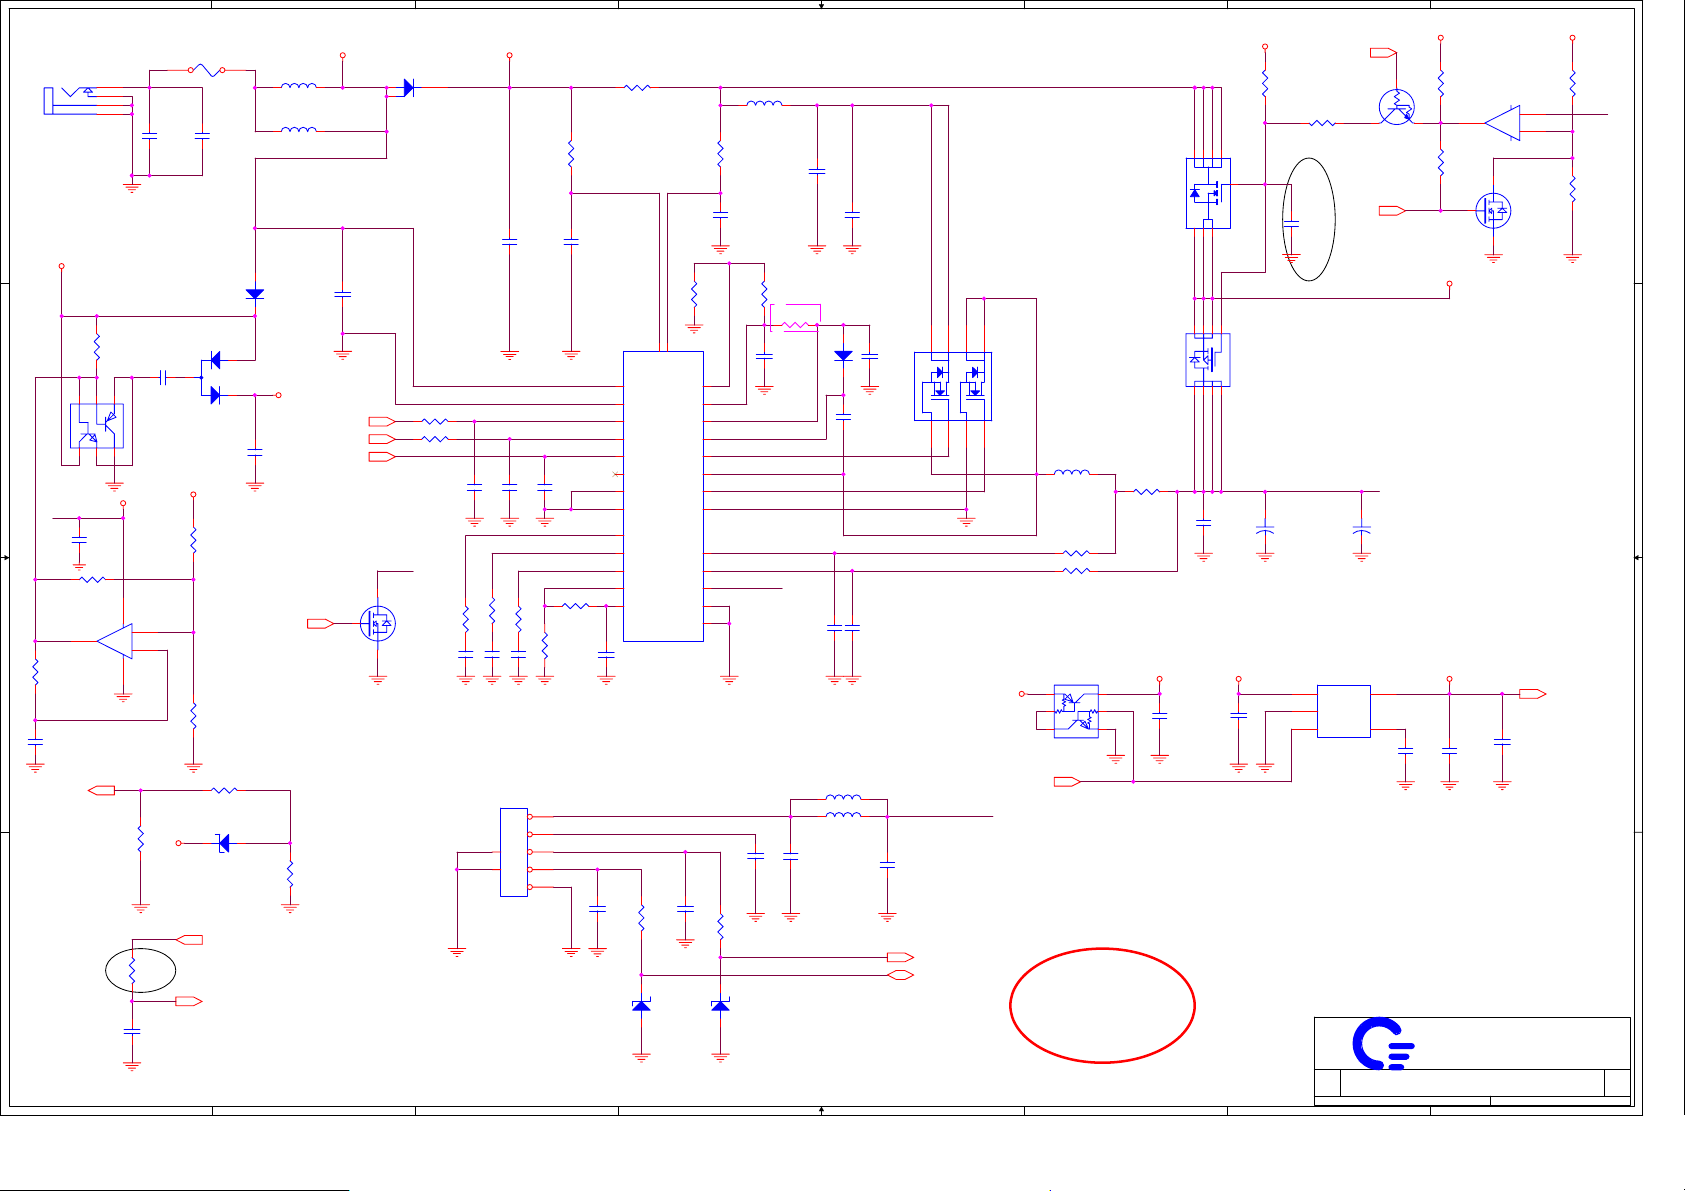Select the top-right comparator triangle symbol
This screenshot has width=1685, height=1191.
pos(1503,123)
